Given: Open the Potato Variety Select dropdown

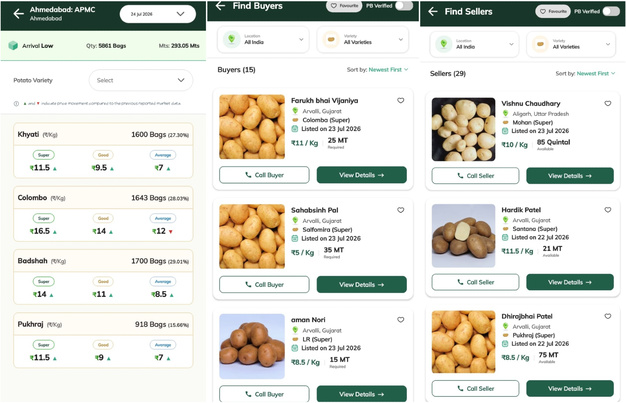Looking at the screenshot, I should click(x=141, y=80).
